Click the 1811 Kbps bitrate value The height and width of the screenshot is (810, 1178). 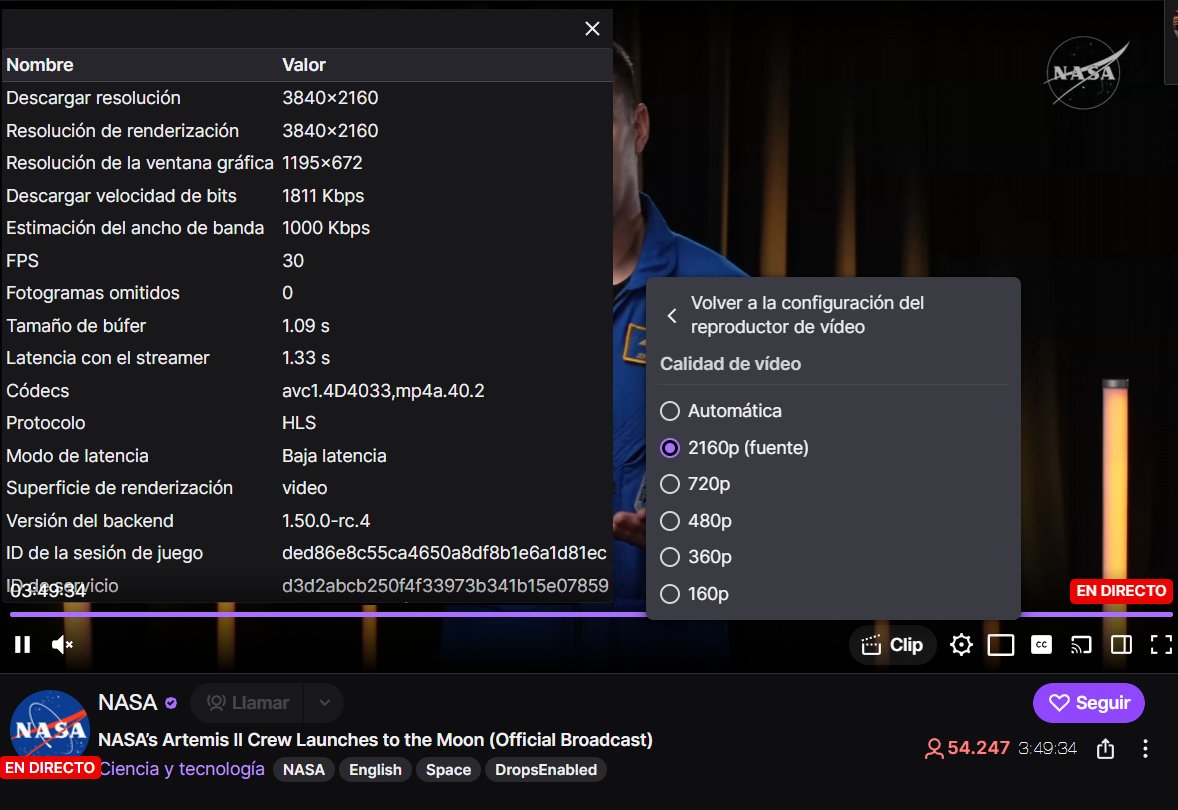(x=323, y=196)
